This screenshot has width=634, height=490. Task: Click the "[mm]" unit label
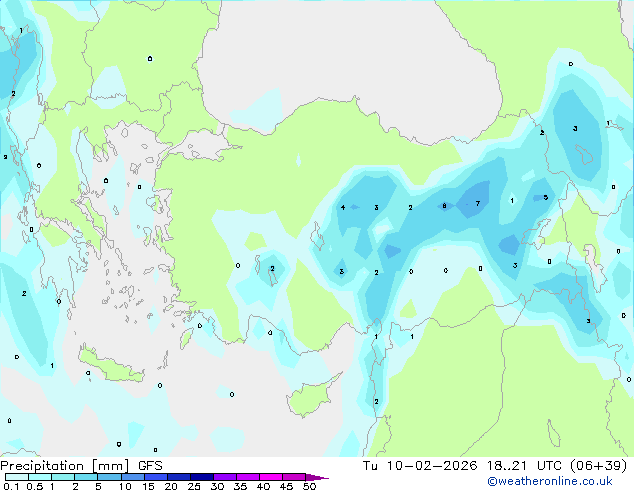tap(110, 466)
